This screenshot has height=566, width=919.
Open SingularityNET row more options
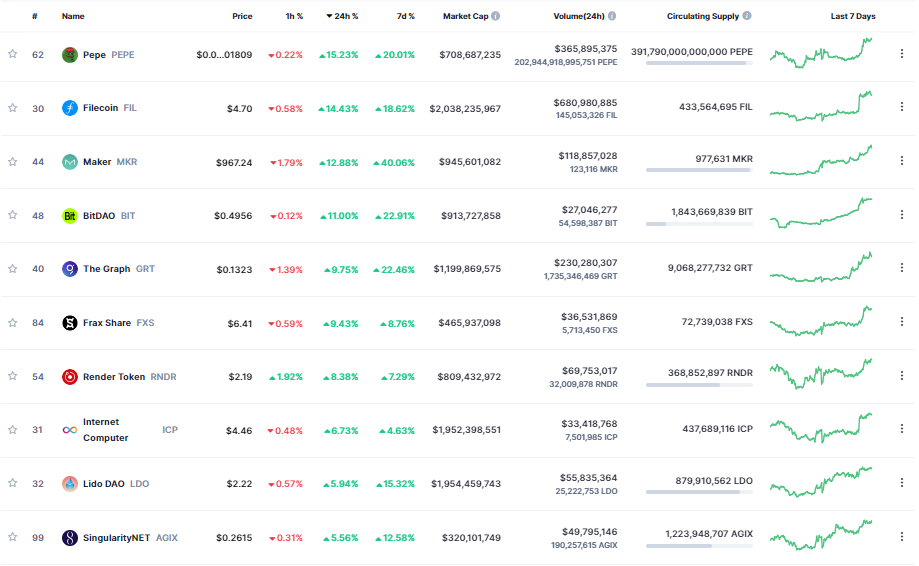901,537
